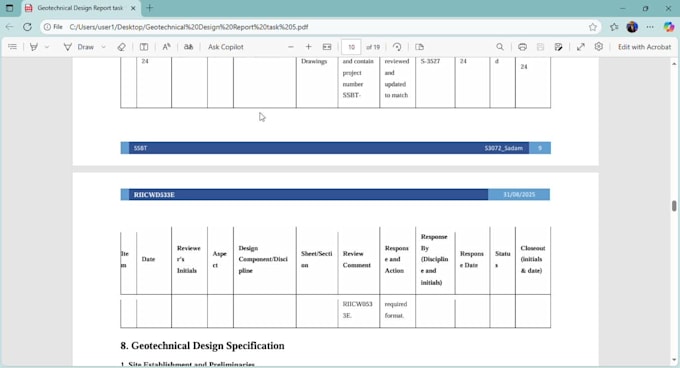The width and height of the screenshot is (680, 368).
Task: Open the browser profile avatar
Action: [632, 27]
